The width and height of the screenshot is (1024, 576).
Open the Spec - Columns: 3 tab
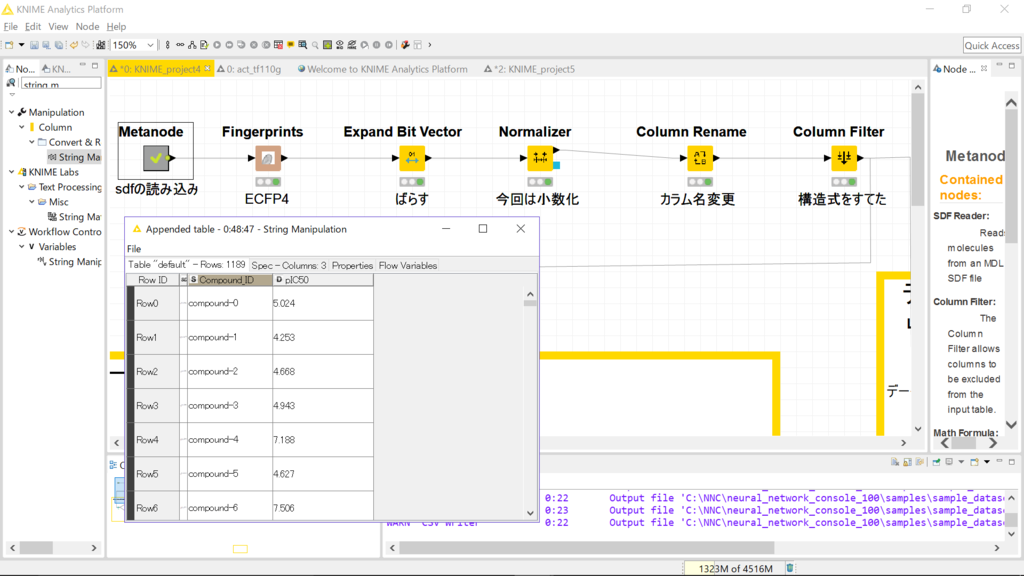pos(289,265)
